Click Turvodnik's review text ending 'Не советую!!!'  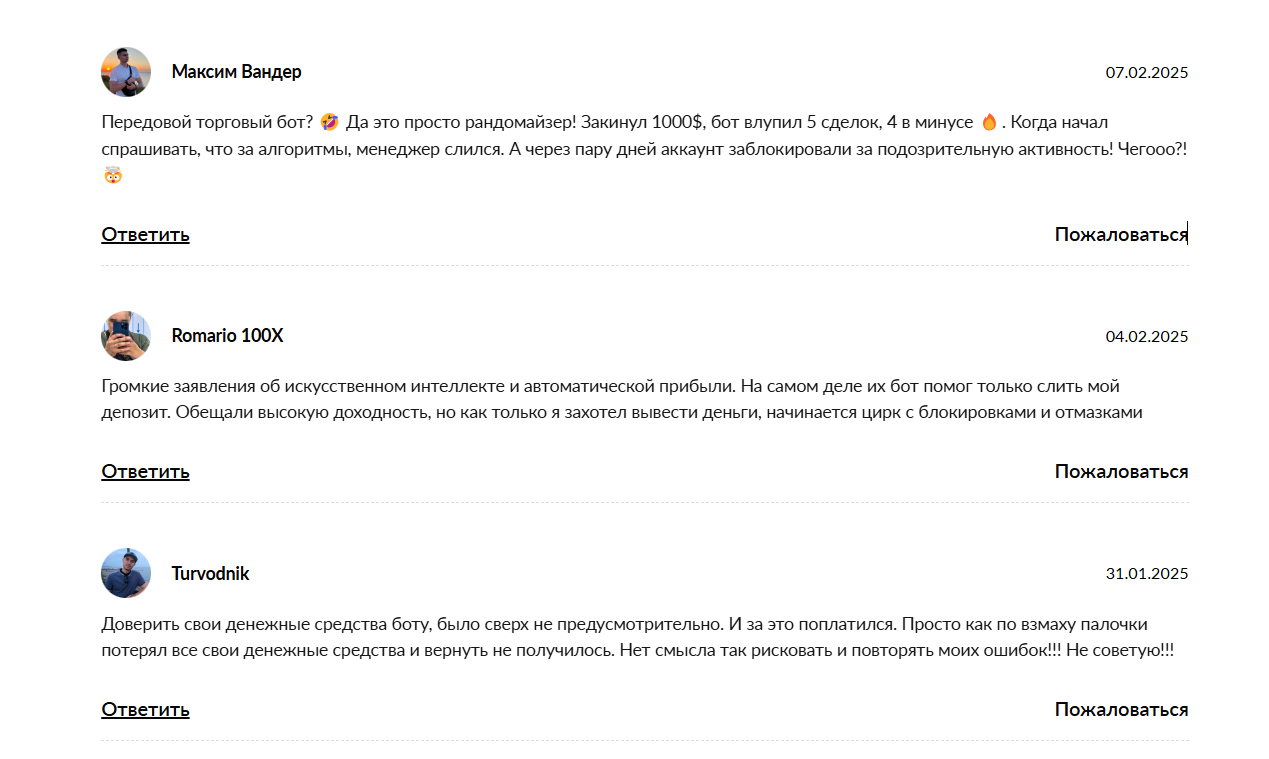638,637
